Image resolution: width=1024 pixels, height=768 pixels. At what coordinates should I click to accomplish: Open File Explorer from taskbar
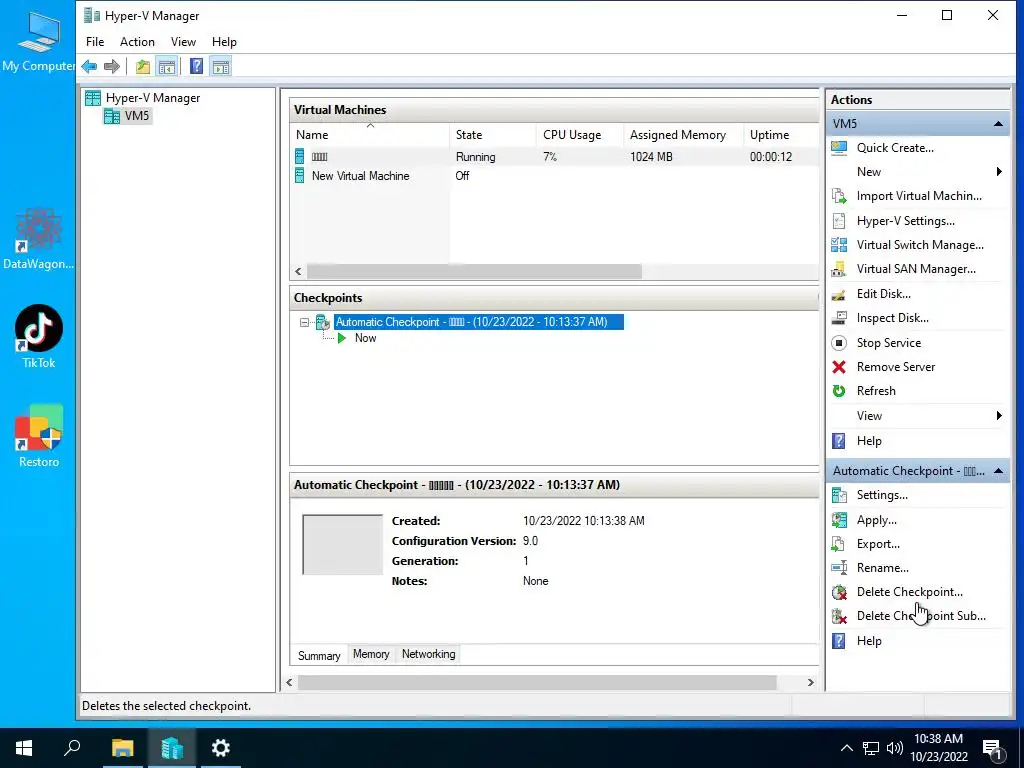(122, 748)
